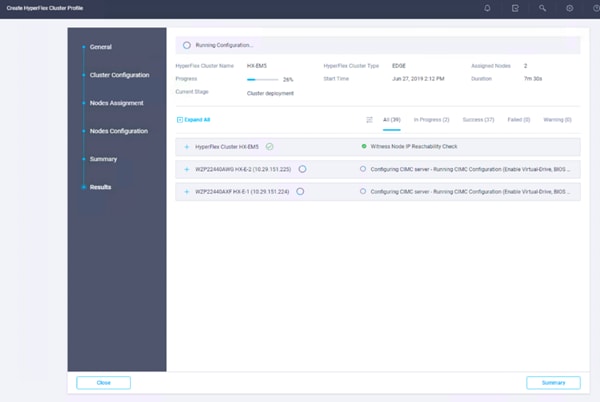Go to Nodes Assignment step
This screenshot has height=402, width=600.
tap(116, 103)
